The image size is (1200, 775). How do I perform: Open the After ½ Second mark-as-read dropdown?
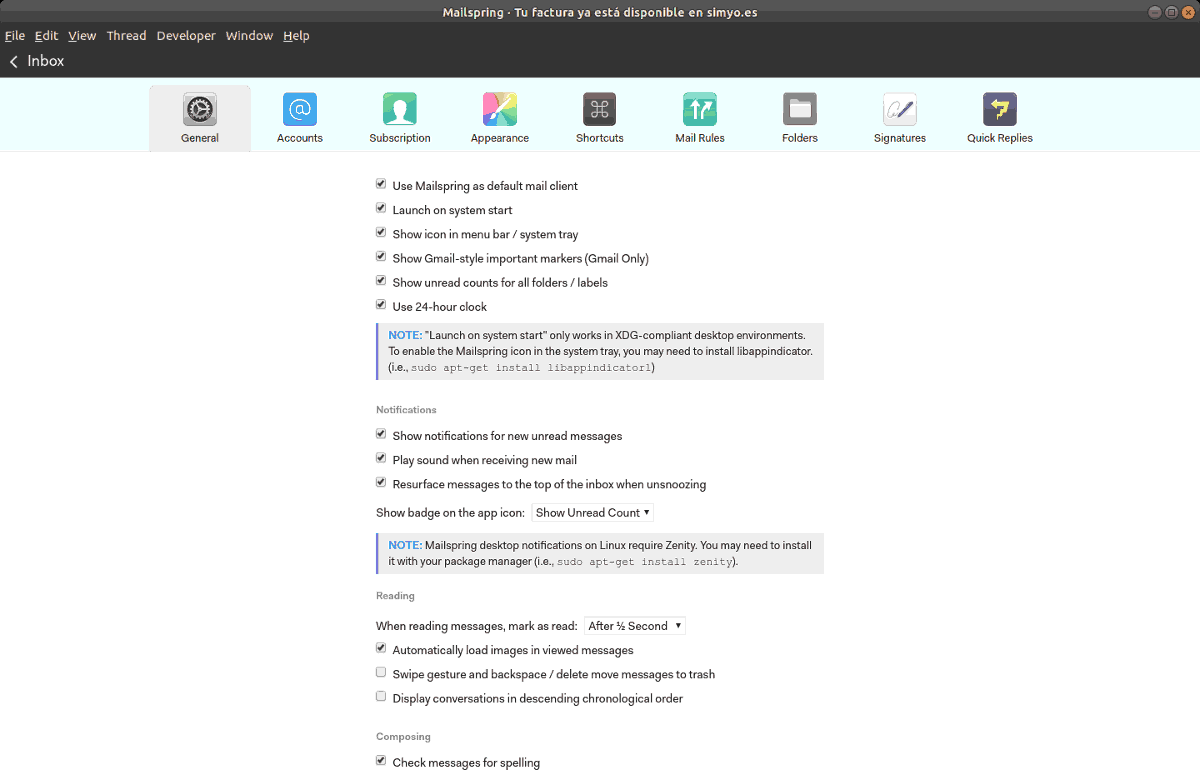[x=635, y=626]
